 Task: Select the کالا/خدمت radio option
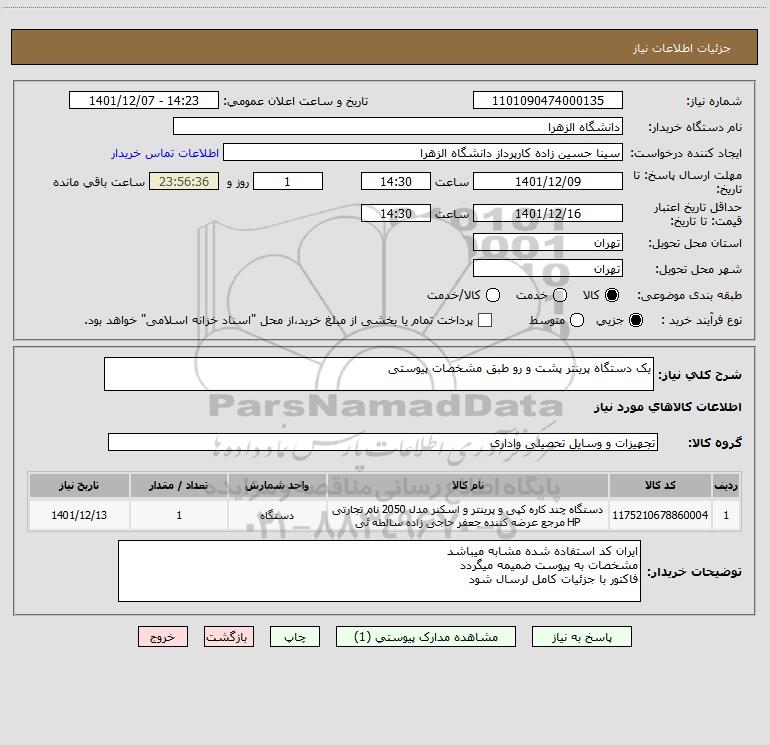(x=493, y=295)
